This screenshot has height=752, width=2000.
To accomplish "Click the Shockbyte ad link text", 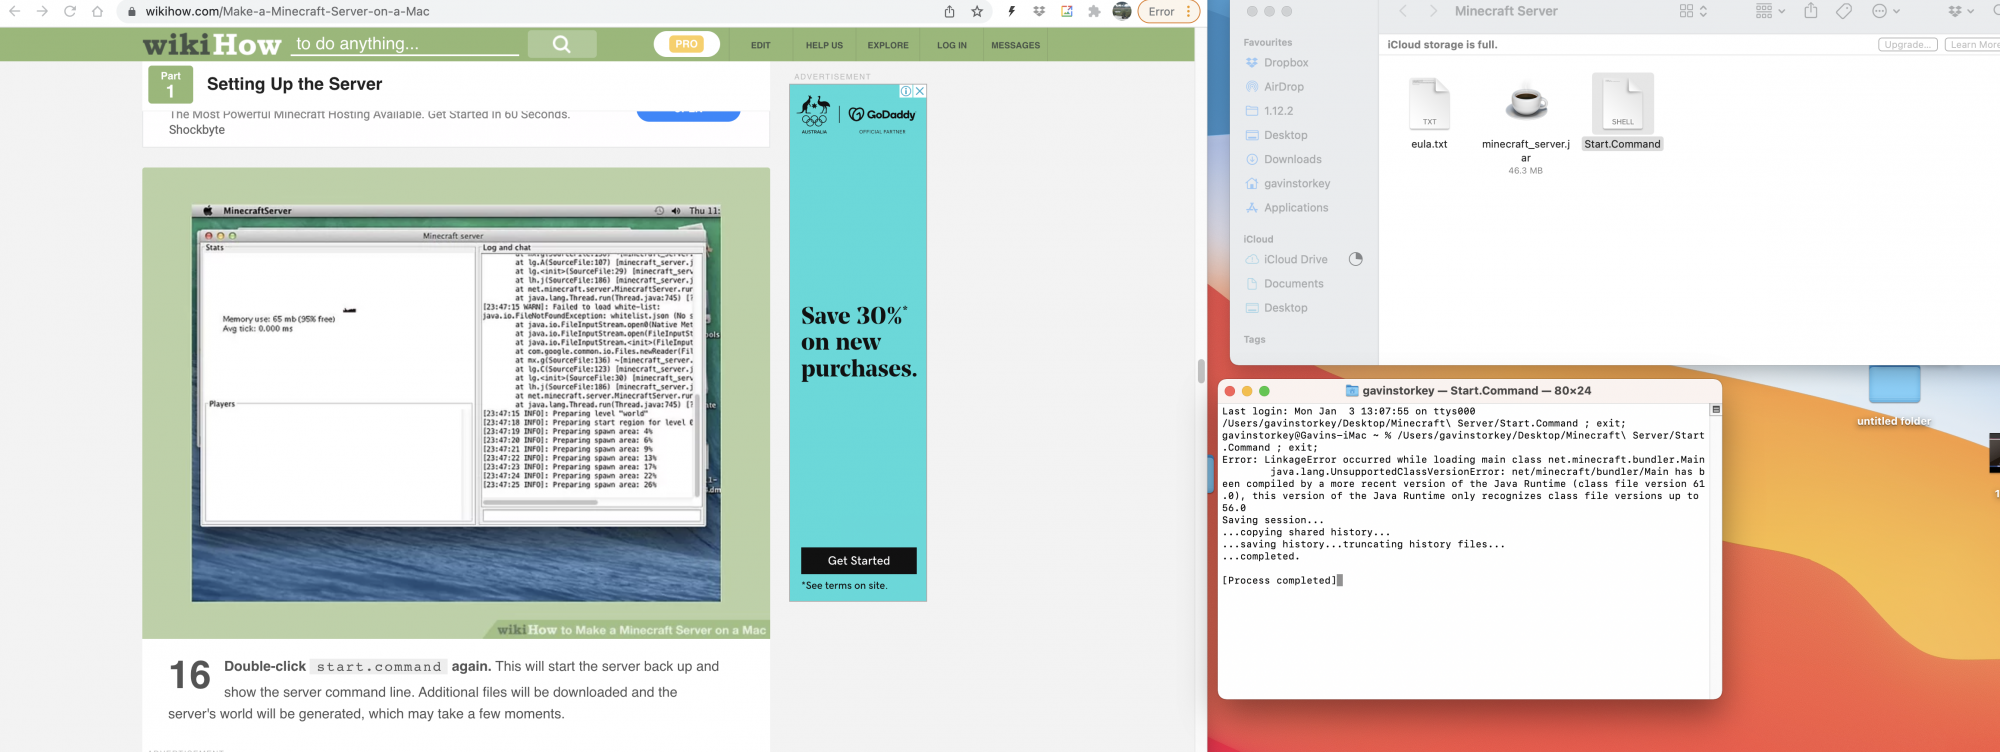I will (197, 130).
